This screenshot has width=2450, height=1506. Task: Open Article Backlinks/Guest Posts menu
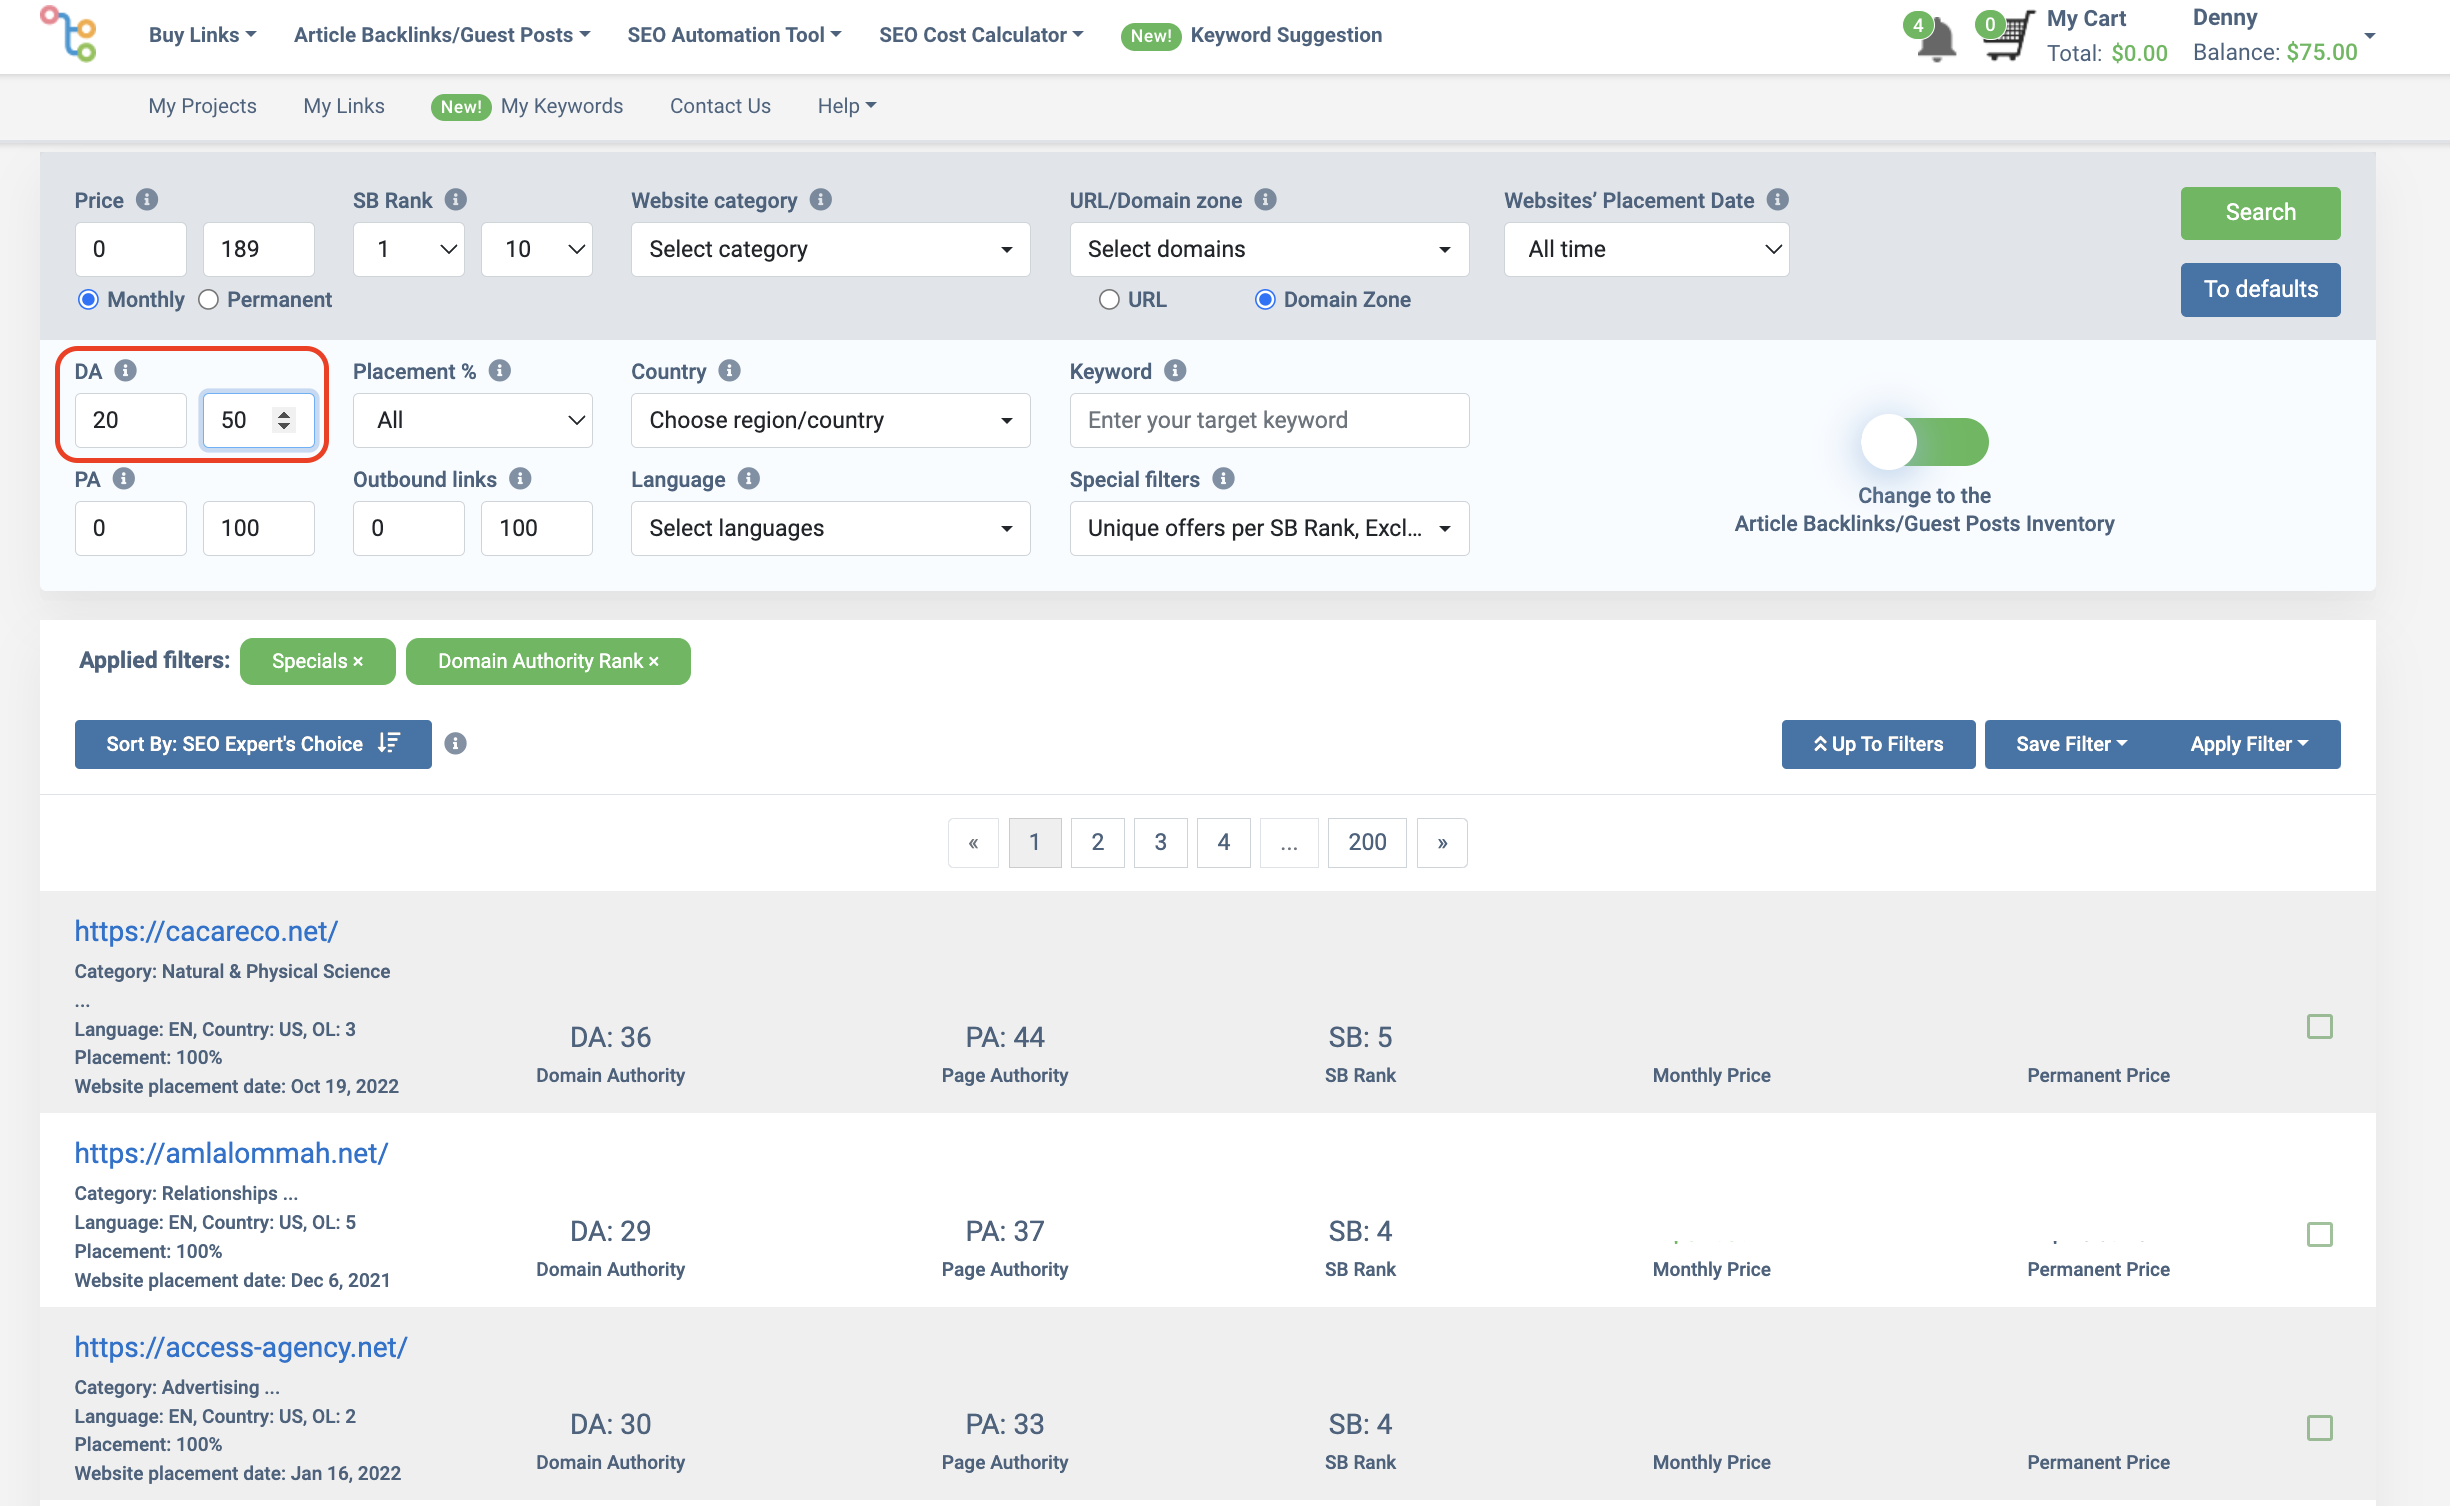tap(442, 35)
